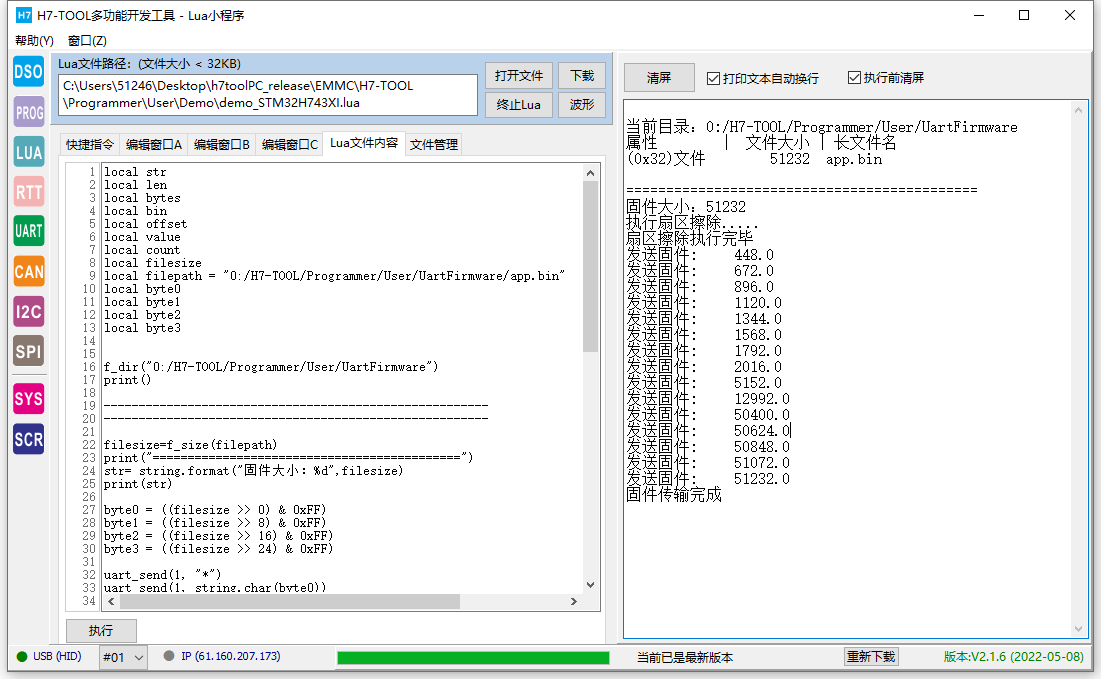Open the SPI tool icon
1101x679 pixels.
click(x=28, y=350)
